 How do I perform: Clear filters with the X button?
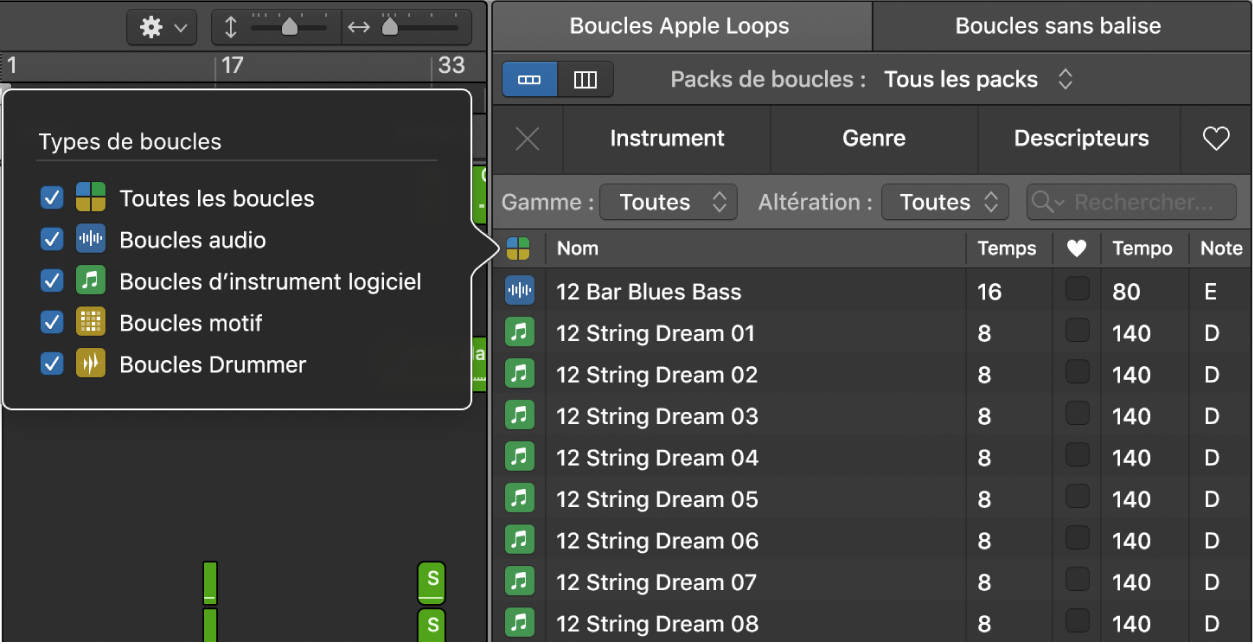point(527,139)
